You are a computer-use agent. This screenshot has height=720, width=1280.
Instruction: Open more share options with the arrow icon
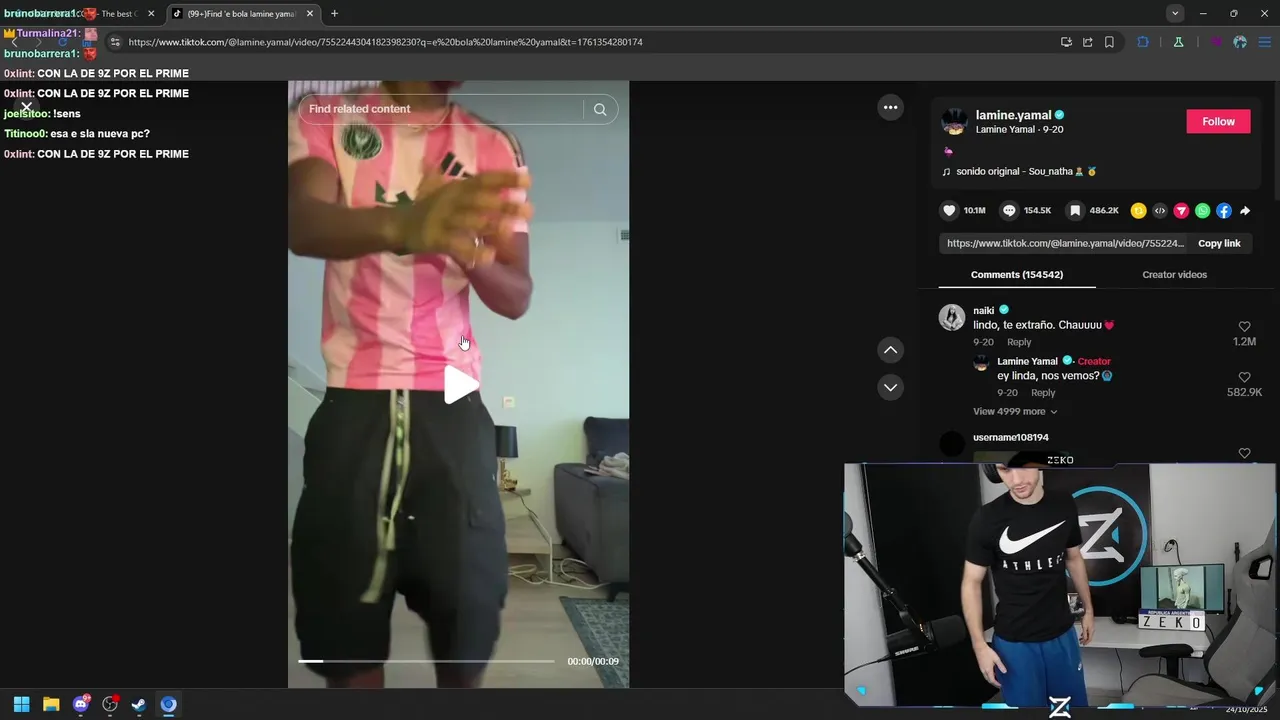[1245, 211]
